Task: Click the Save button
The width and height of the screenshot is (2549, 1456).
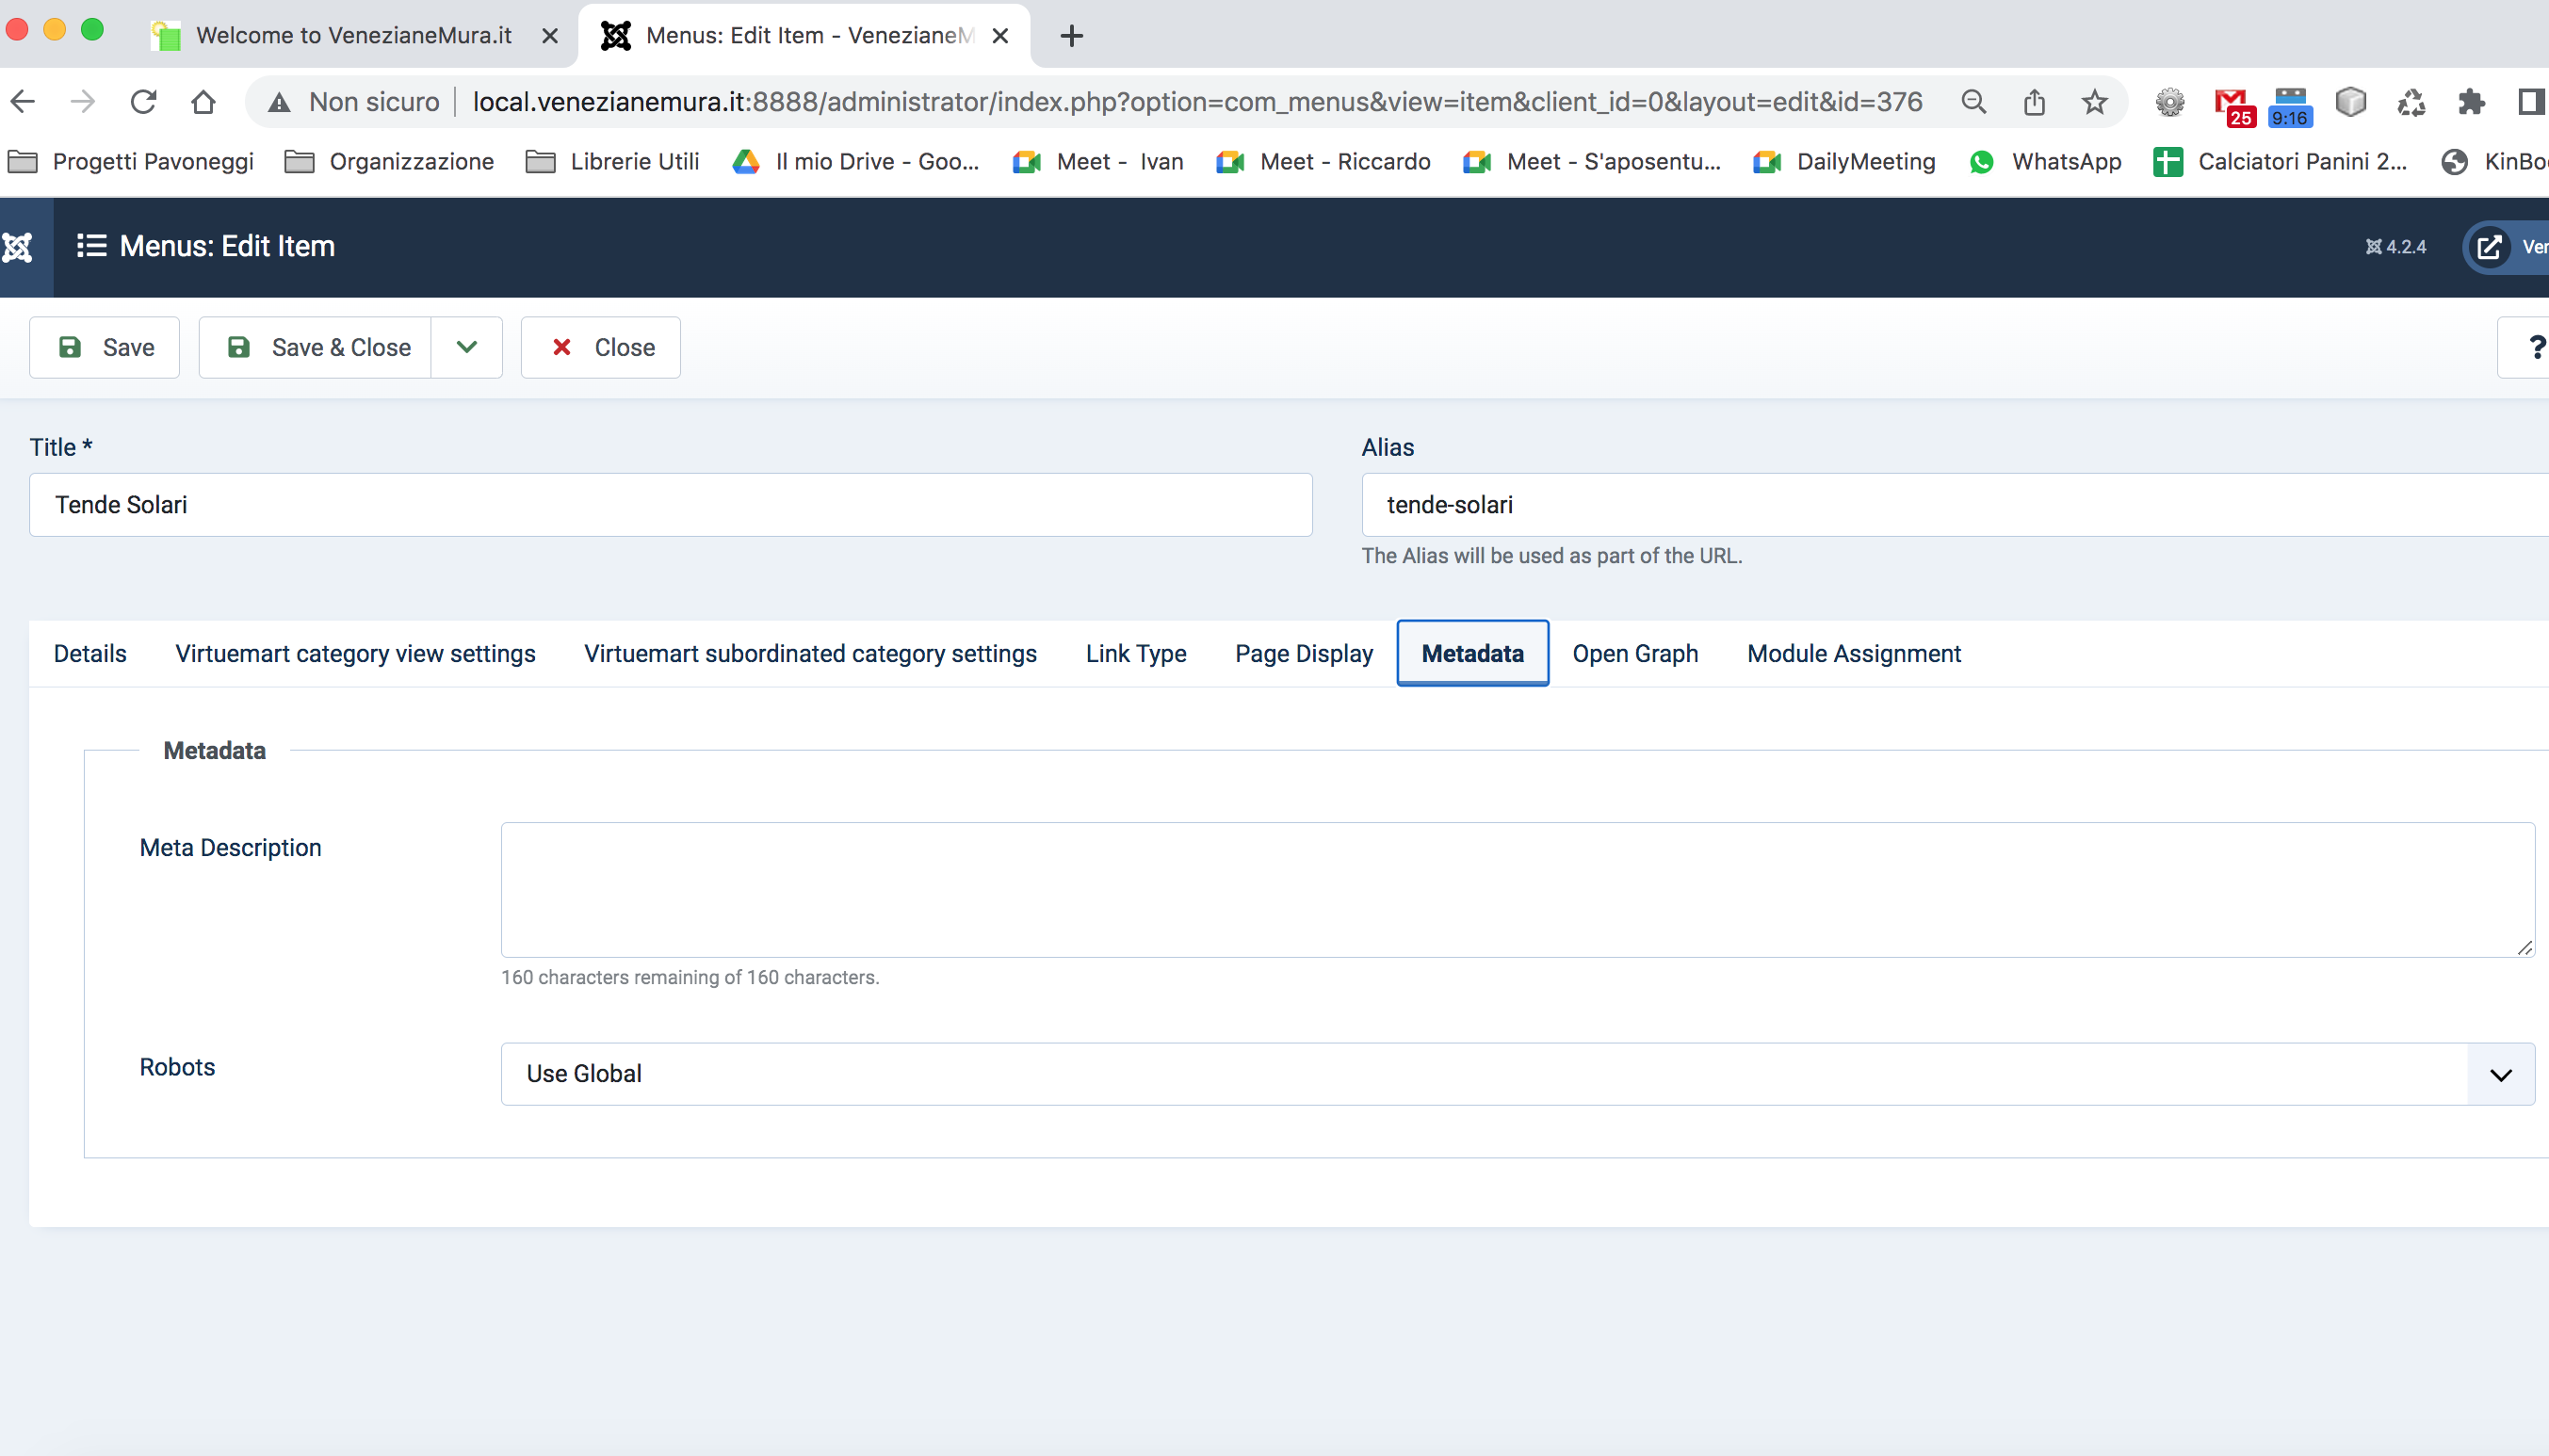Action: pyautogui.click(x=105, y=347)
